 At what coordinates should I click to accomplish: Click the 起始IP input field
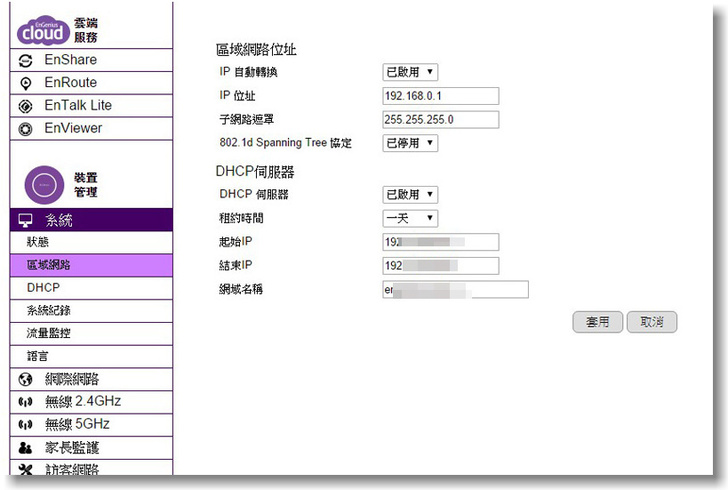click(x=441, y=242)
